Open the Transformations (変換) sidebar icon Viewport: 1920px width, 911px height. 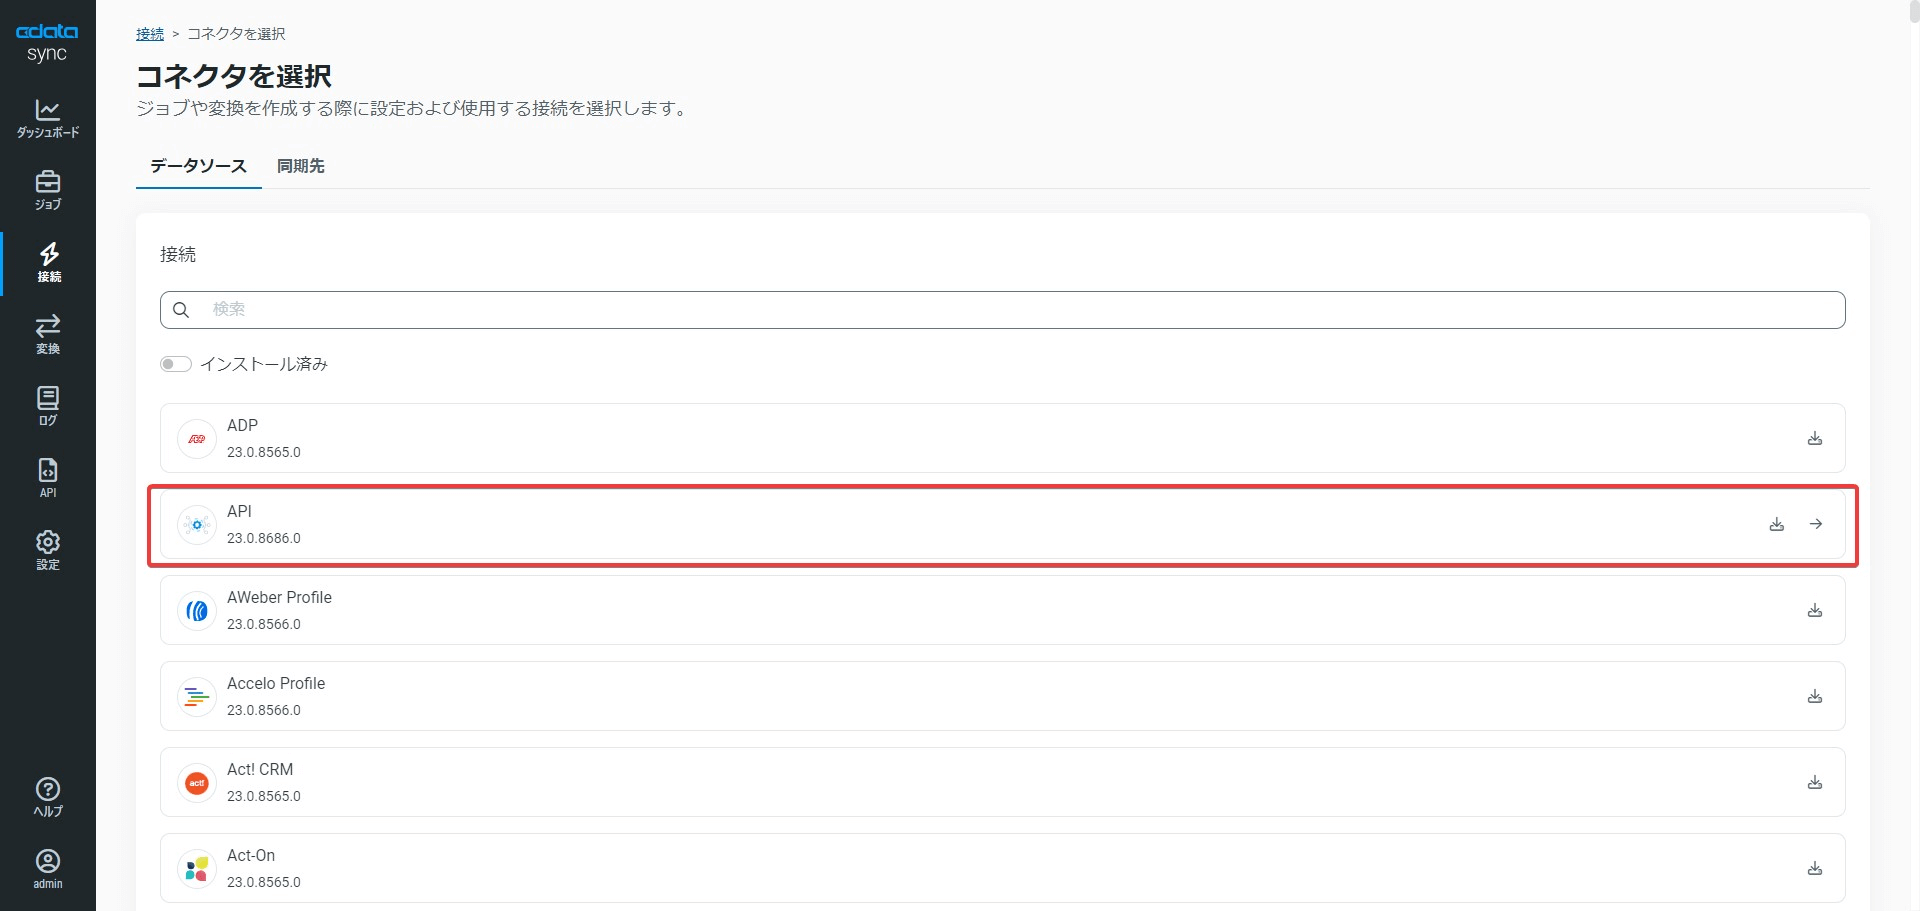(48, 334)
